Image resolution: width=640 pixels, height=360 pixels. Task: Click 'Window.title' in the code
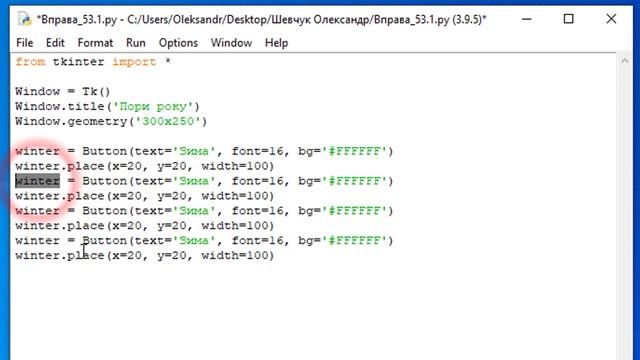click(60, 107)
